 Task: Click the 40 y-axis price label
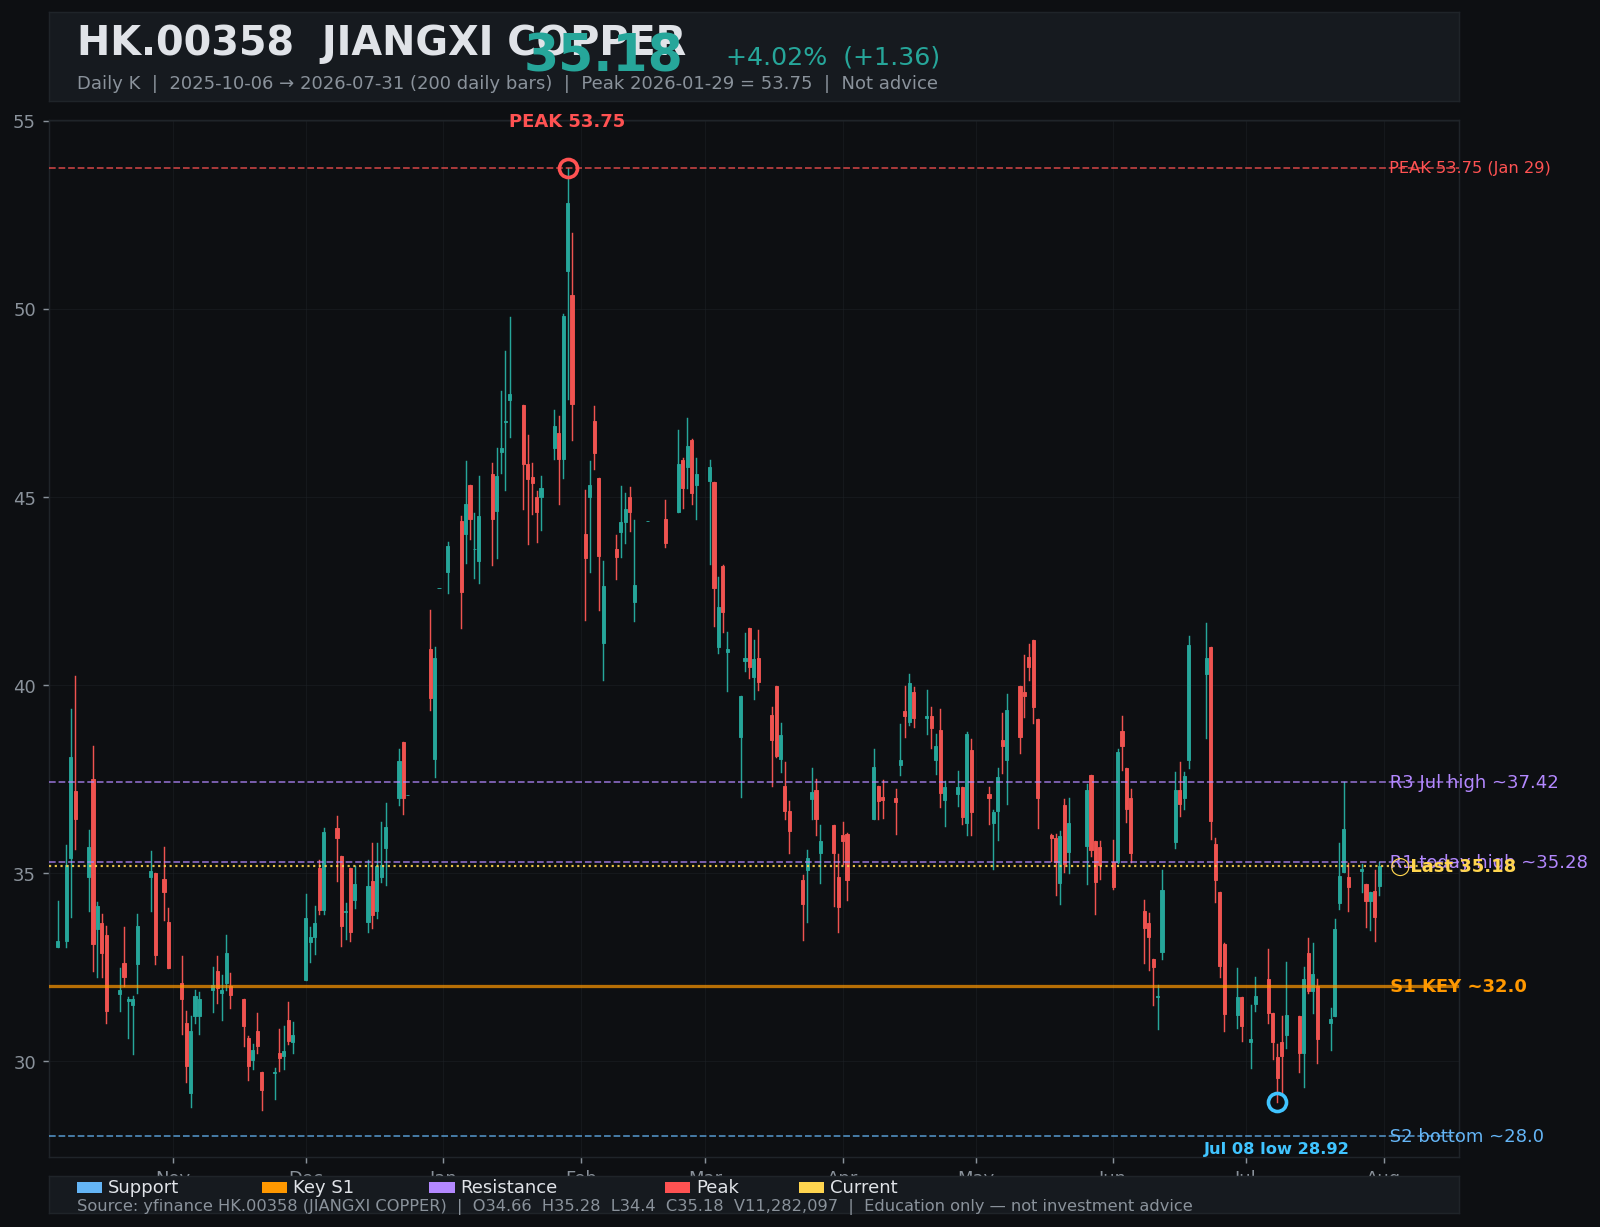click(24, 686)
